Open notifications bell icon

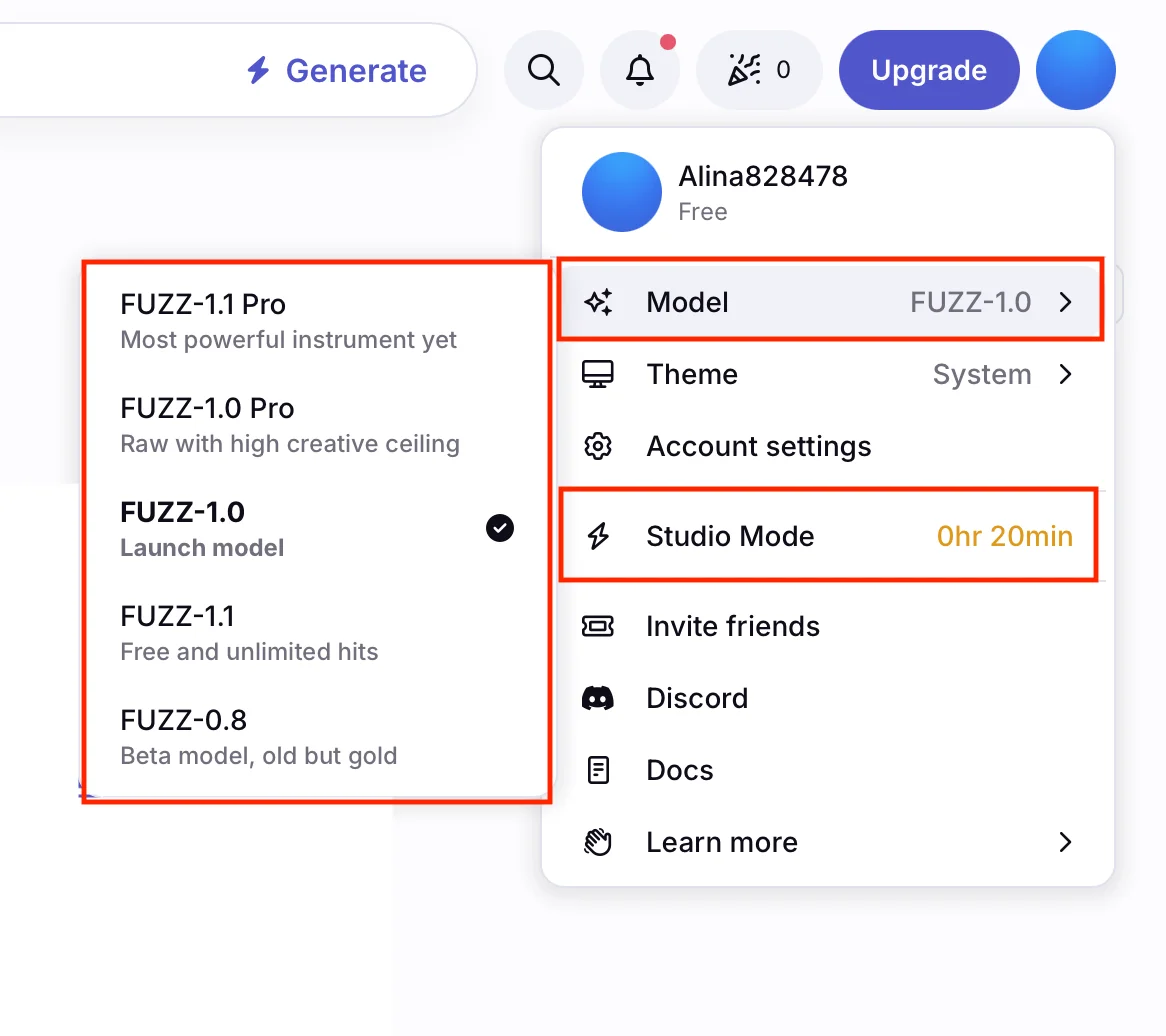pyautogui.click(x=640, y=70)
